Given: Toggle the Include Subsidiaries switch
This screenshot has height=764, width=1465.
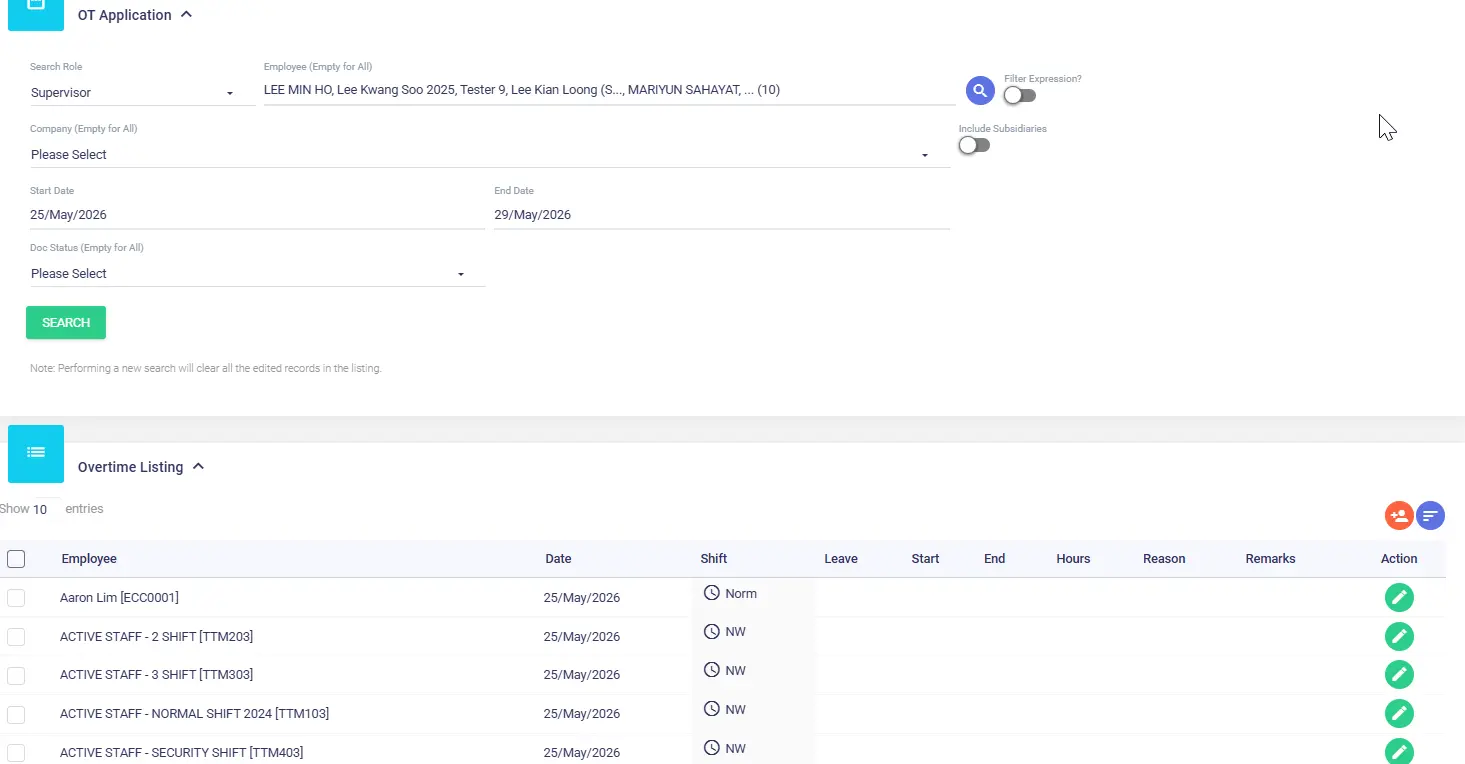Looking at the screenshot, I should click(x=974, y=145).
